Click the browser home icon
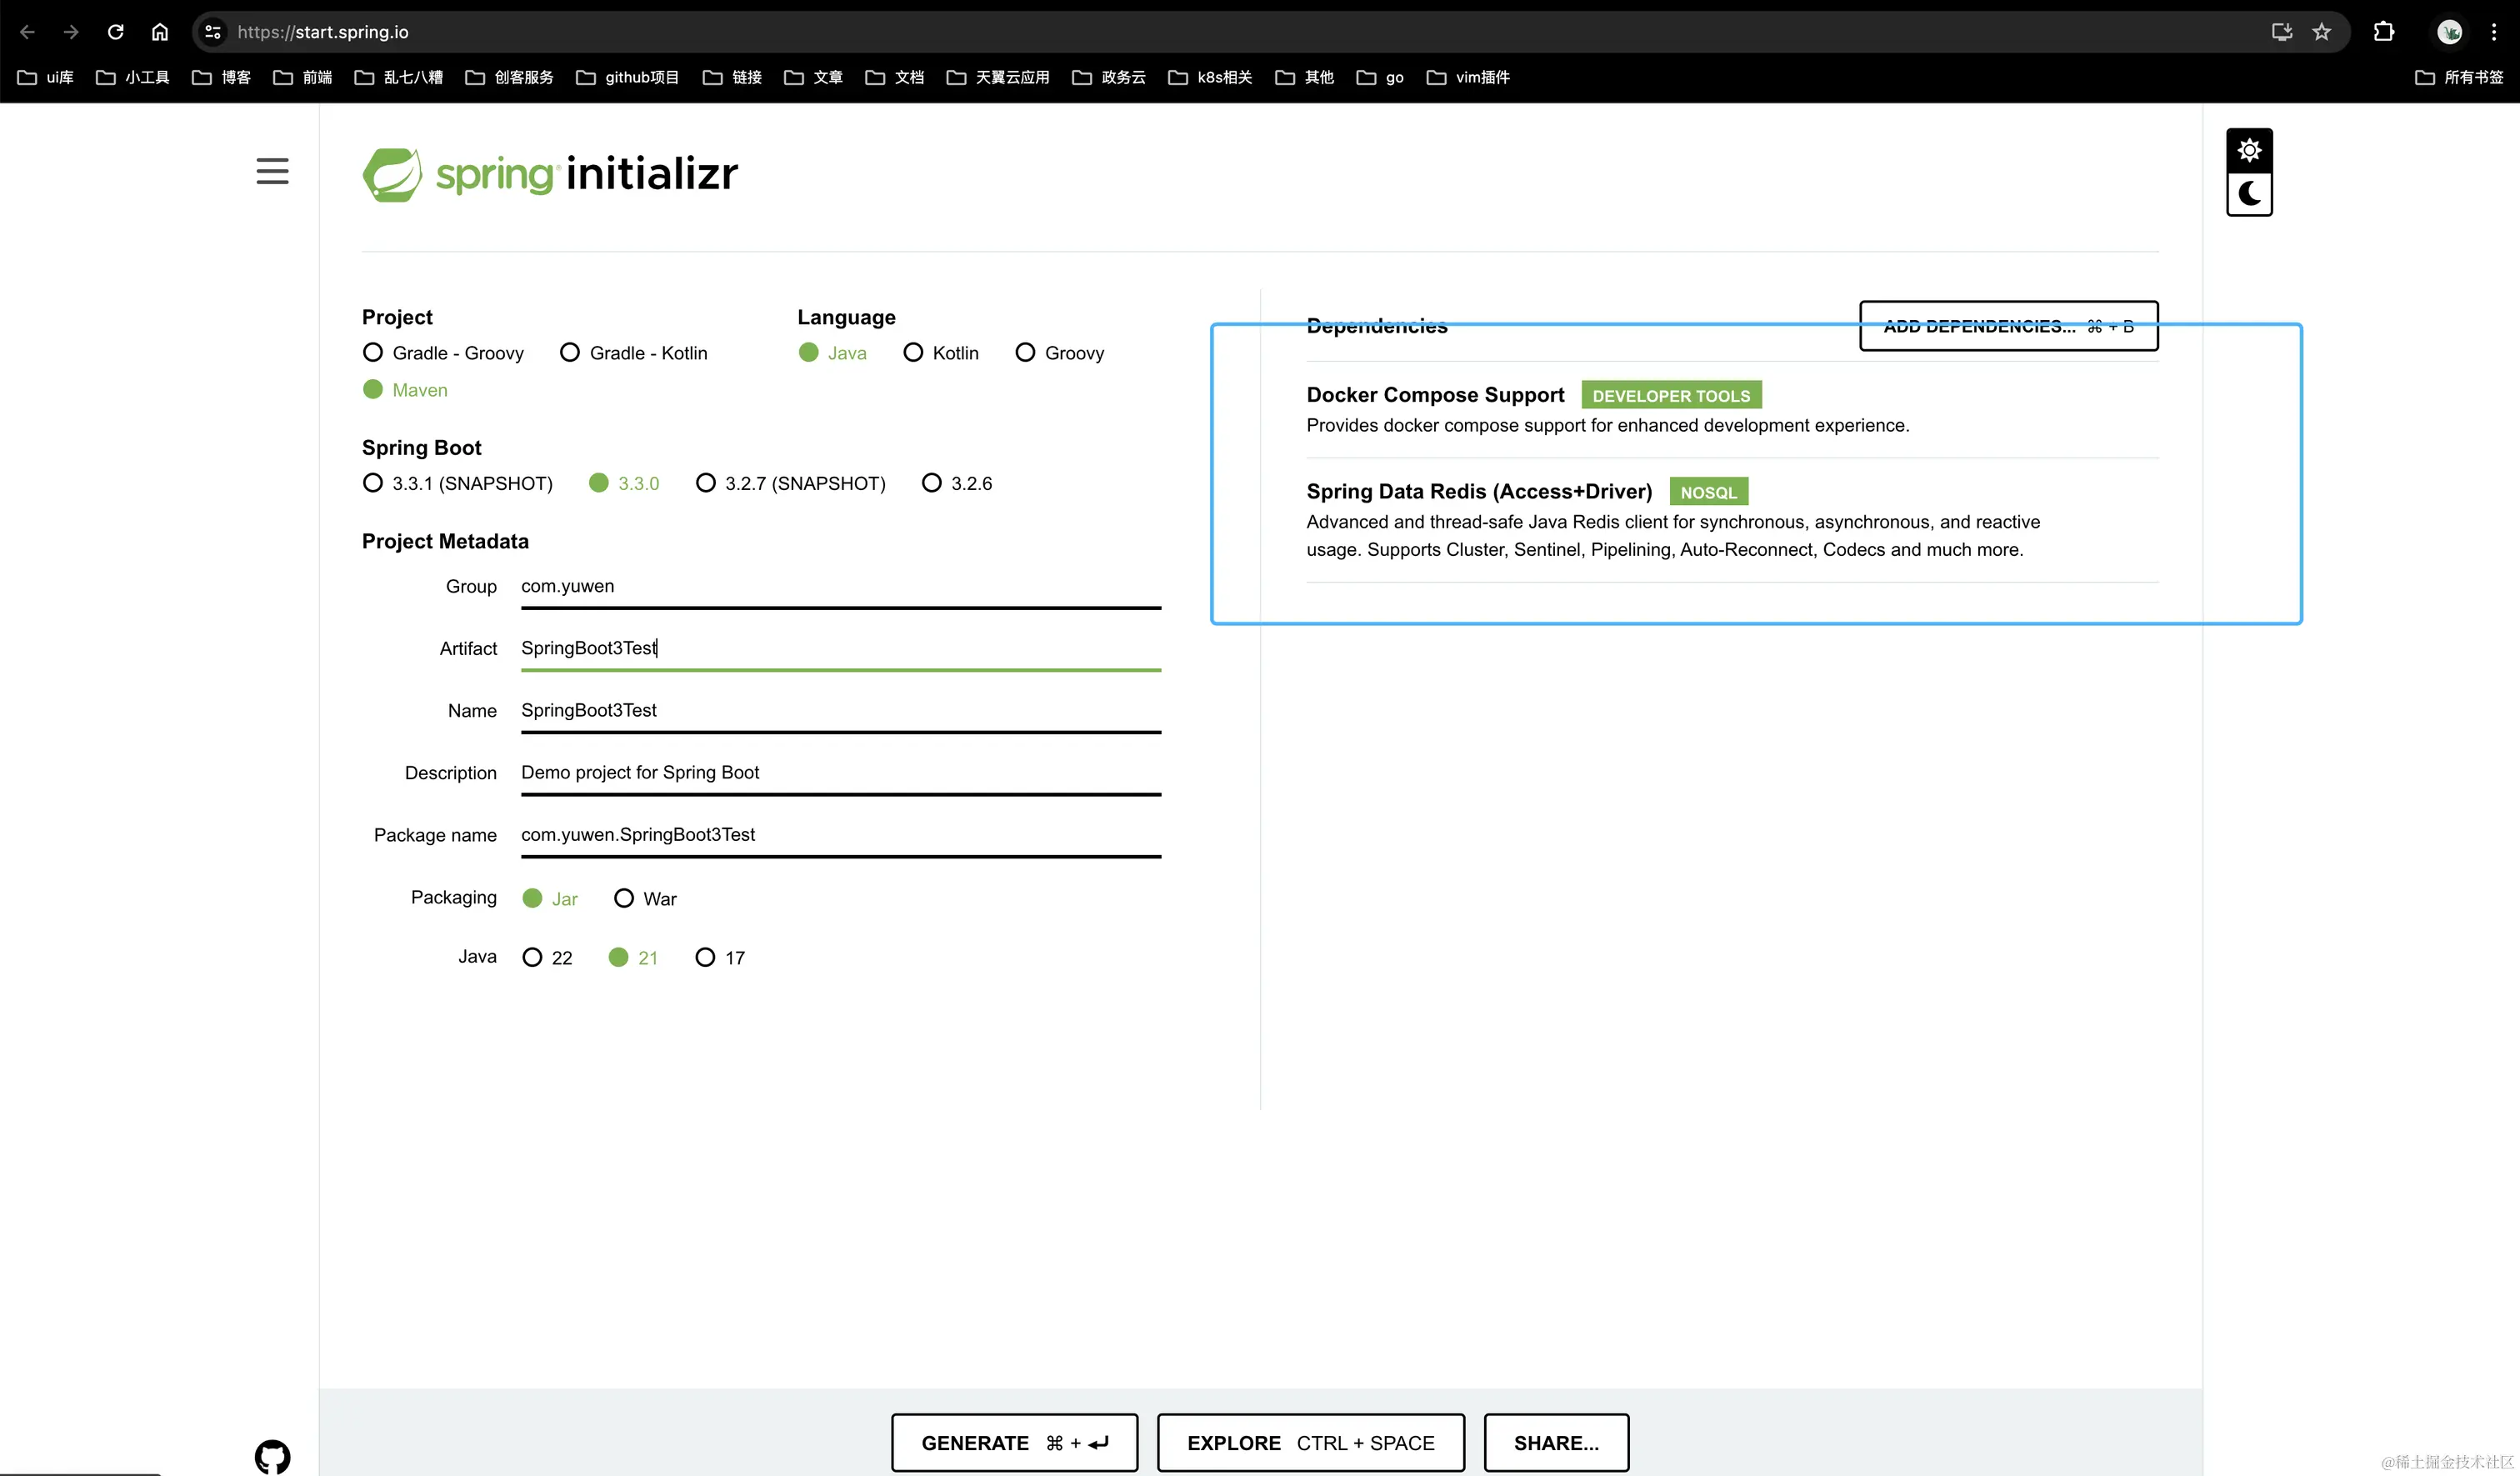Viewport: 2520px width, 1476px height. [160, 32]
